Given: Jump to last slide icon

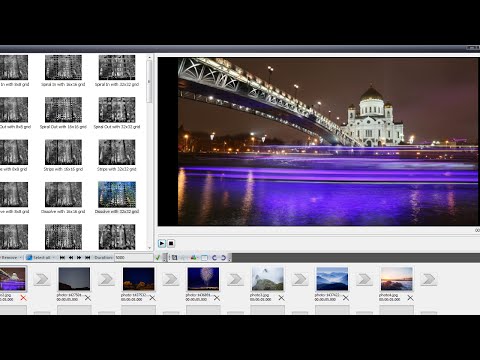Looking at the screenshot, I should click(x=87, y=257).
